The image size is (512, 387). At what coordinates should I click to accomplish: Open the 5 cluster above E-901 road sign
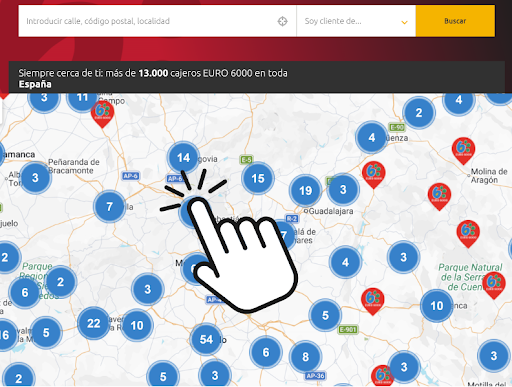[x=325, y=315]
